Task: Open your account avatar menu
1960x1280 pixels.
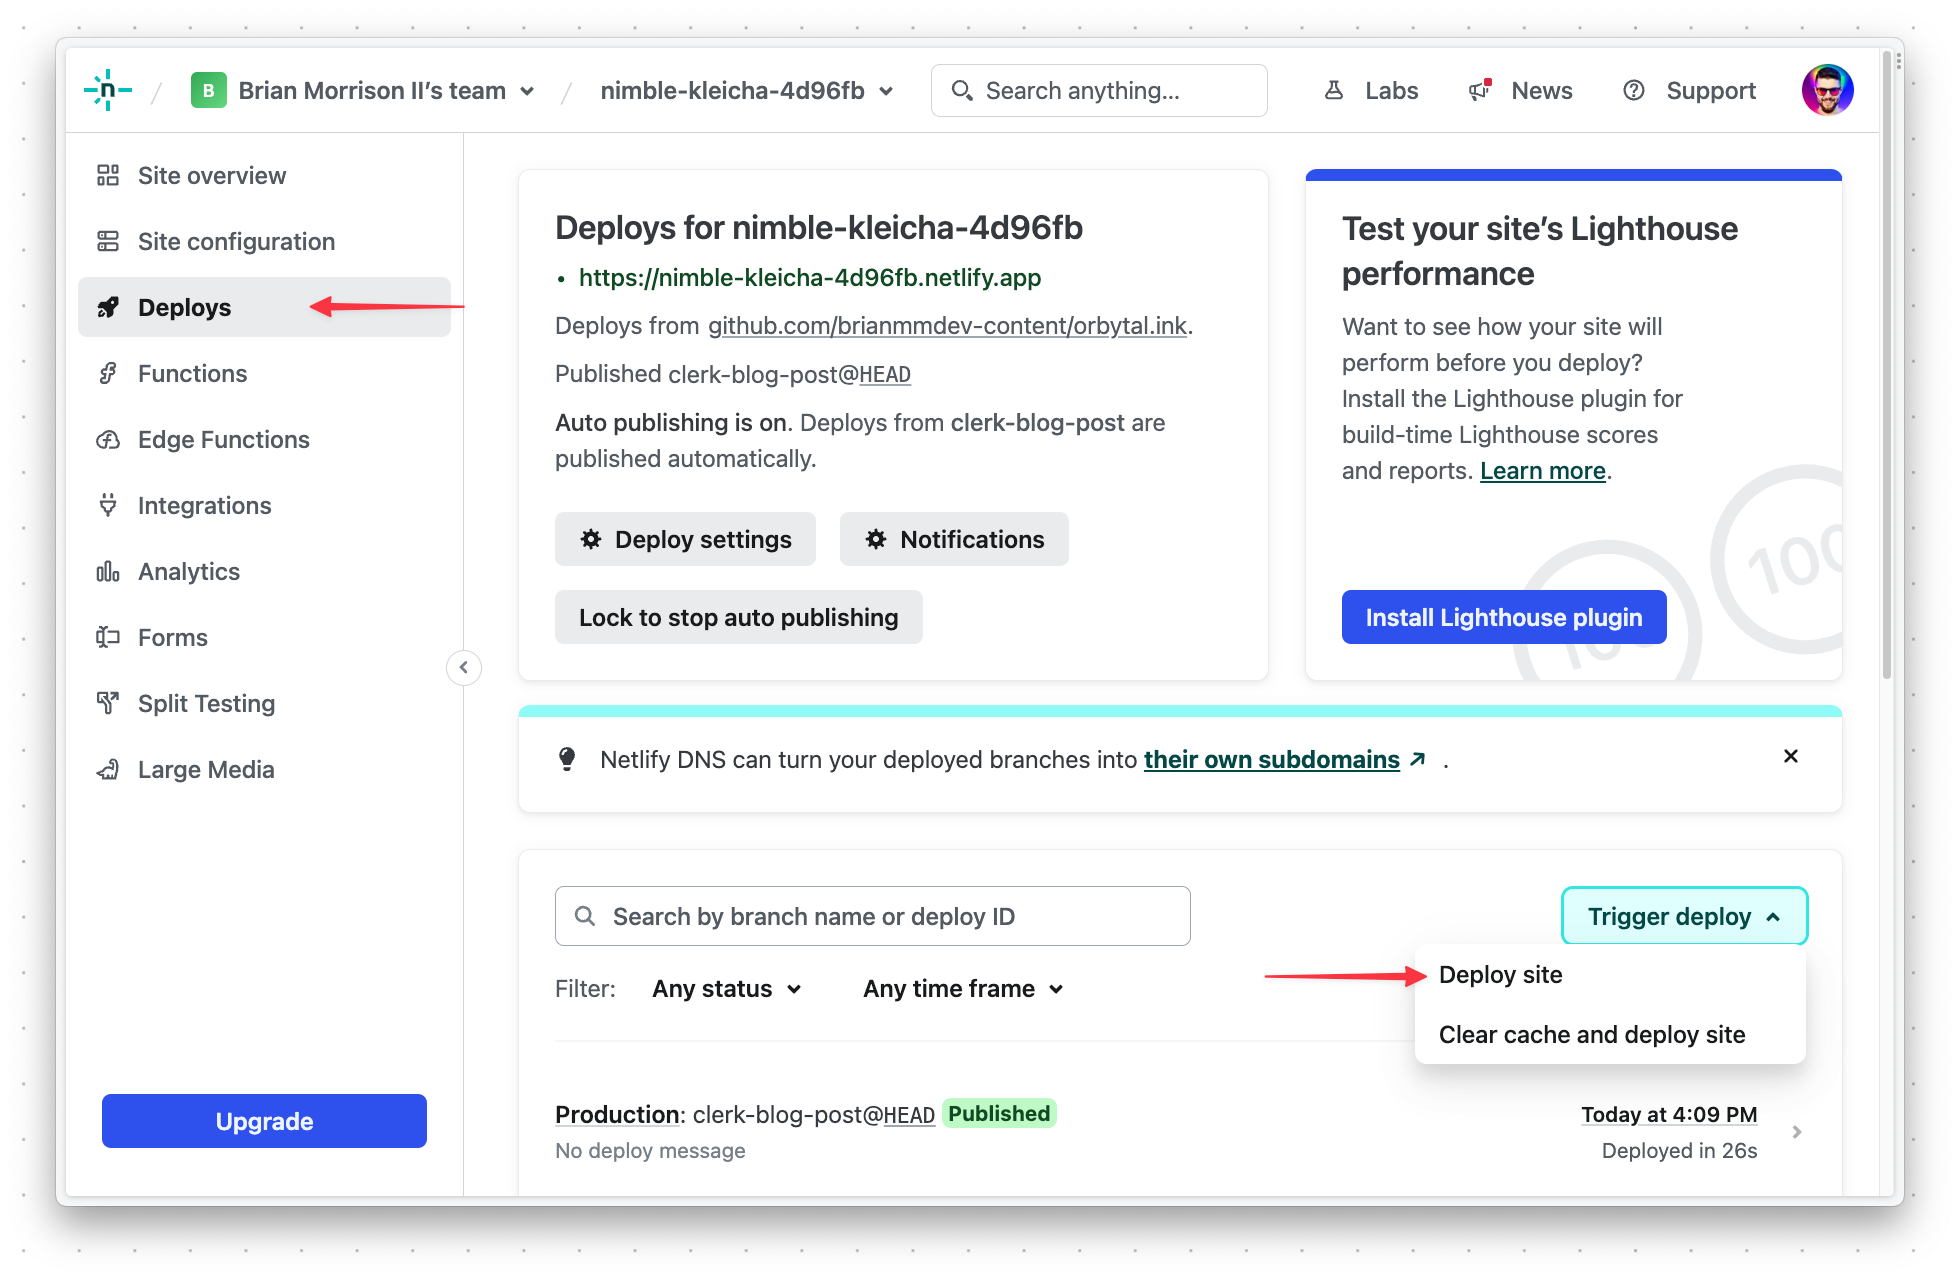Action: 1827,90
